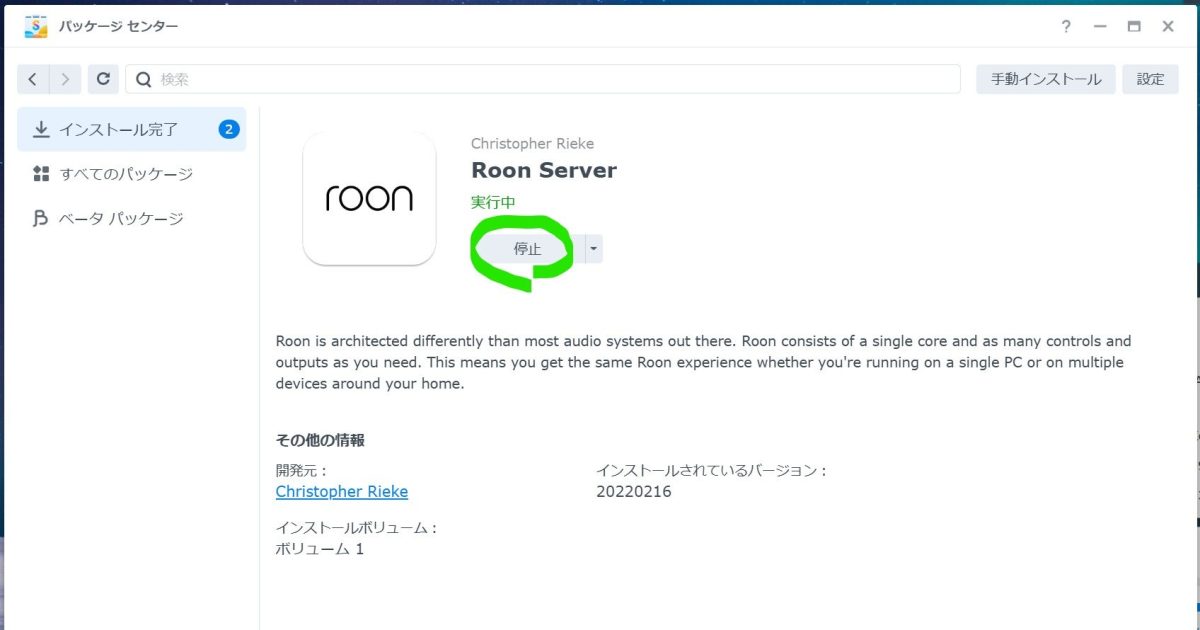
Task: Click the magnifier icon in the search bar
Action: [x=144, y=79]
